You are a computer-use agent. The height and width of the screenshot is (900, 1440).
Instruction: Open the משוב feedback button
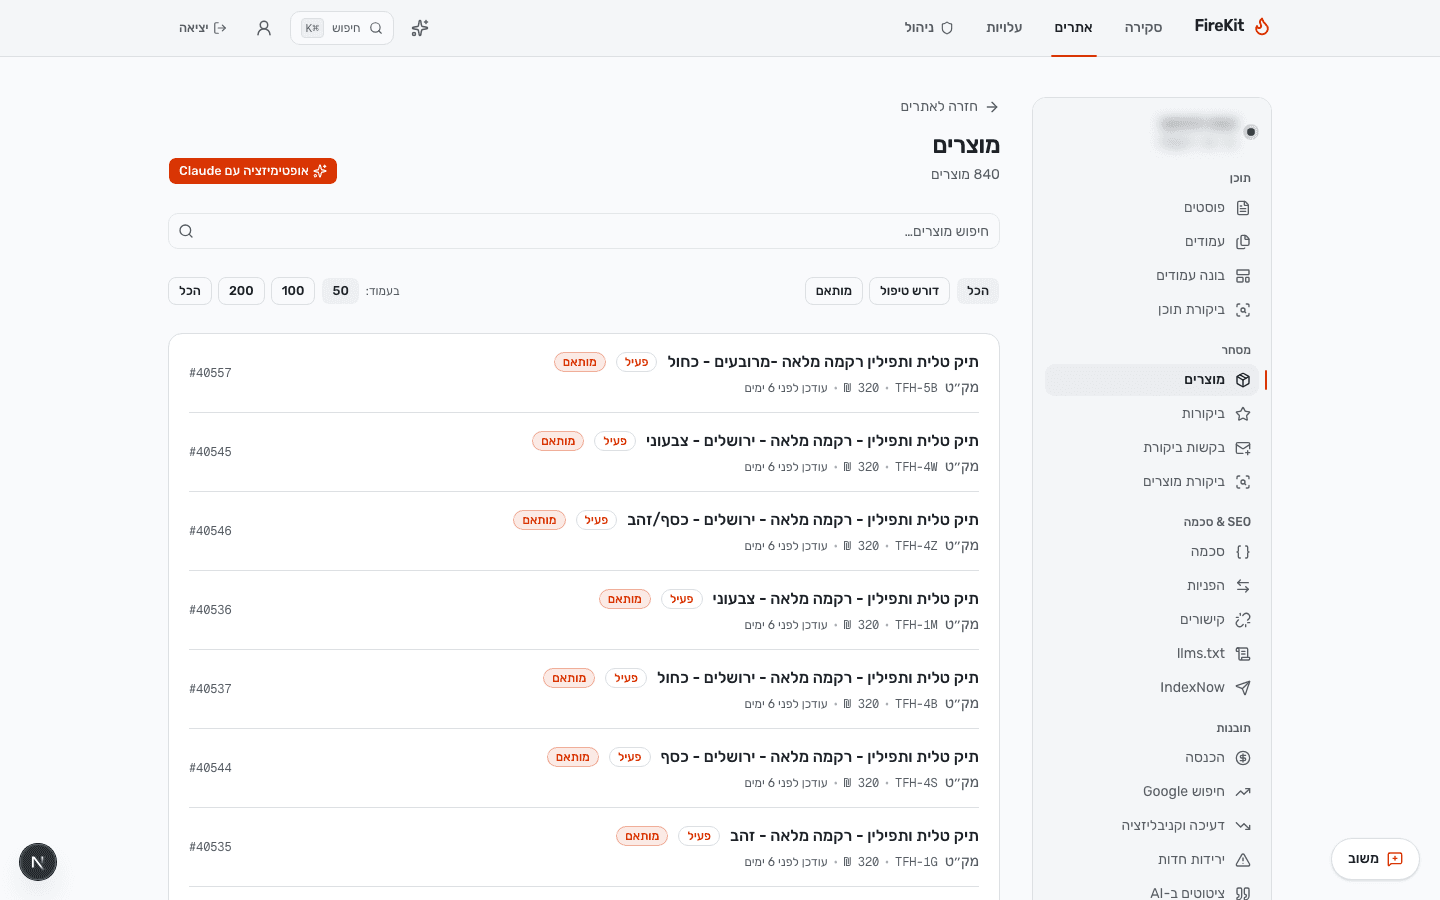[1375, 859]
